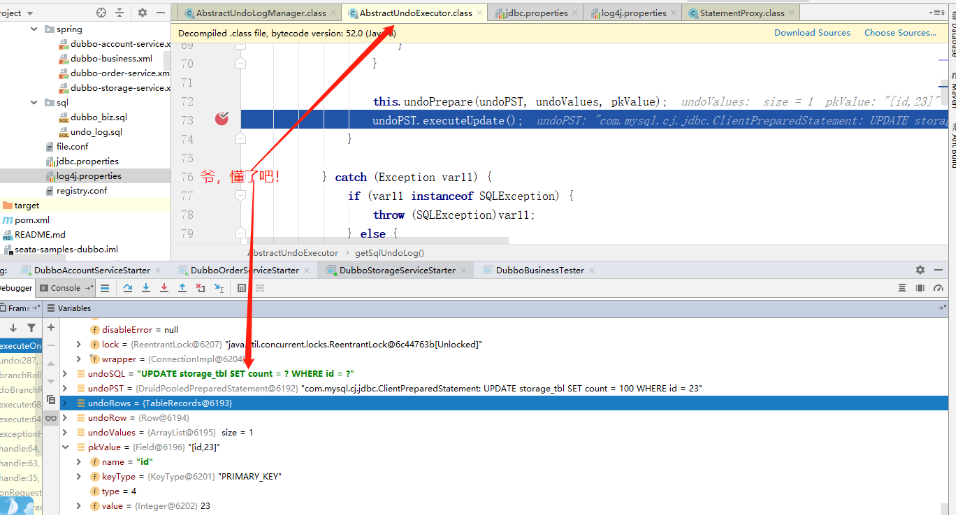This screenshot has height=515, width=956.
Task: Close the DubboAccountServiceStarter debug tab
Action: (158, 271)
